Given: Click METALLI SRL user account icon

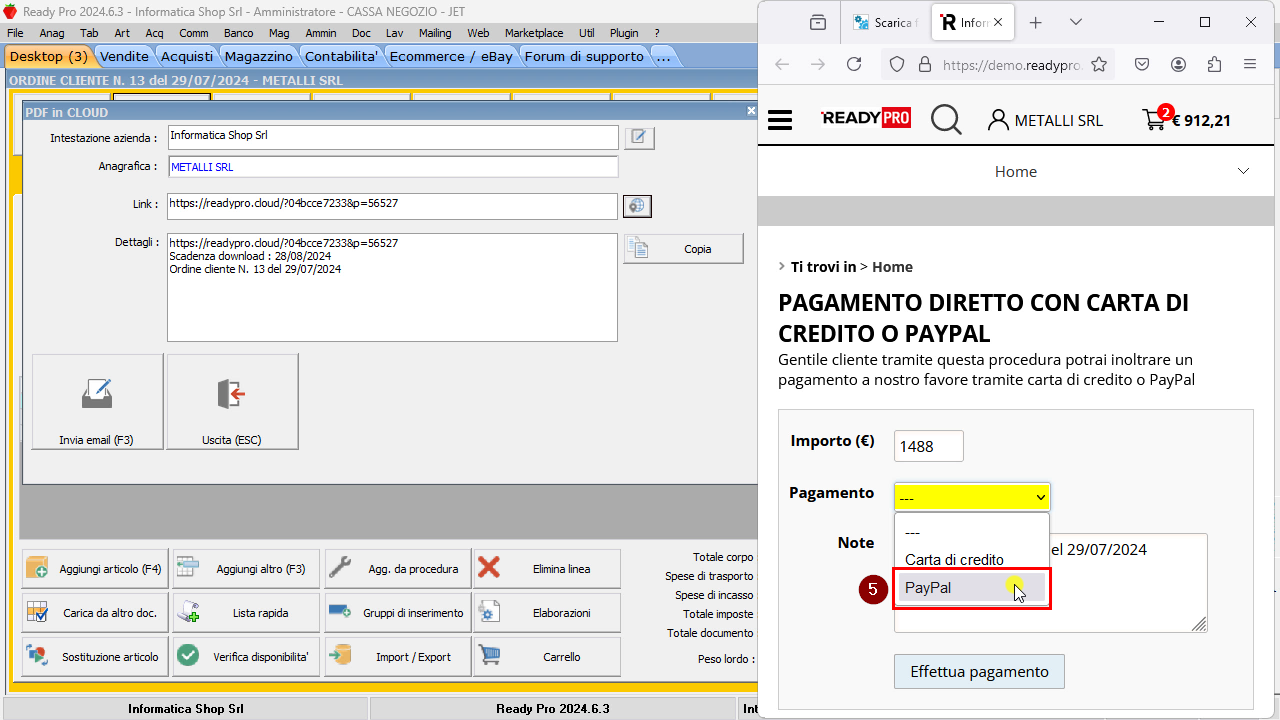Looking at the screenshot, I should point(998,120).
